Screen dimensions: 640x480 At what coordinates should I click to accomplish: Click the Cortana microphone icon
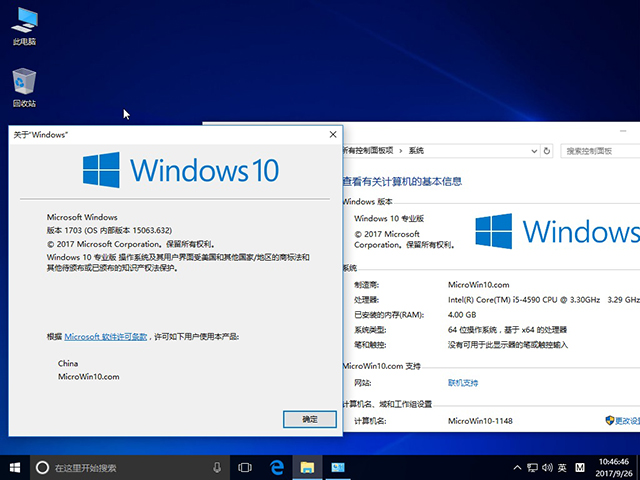click(x=217, y=467)
